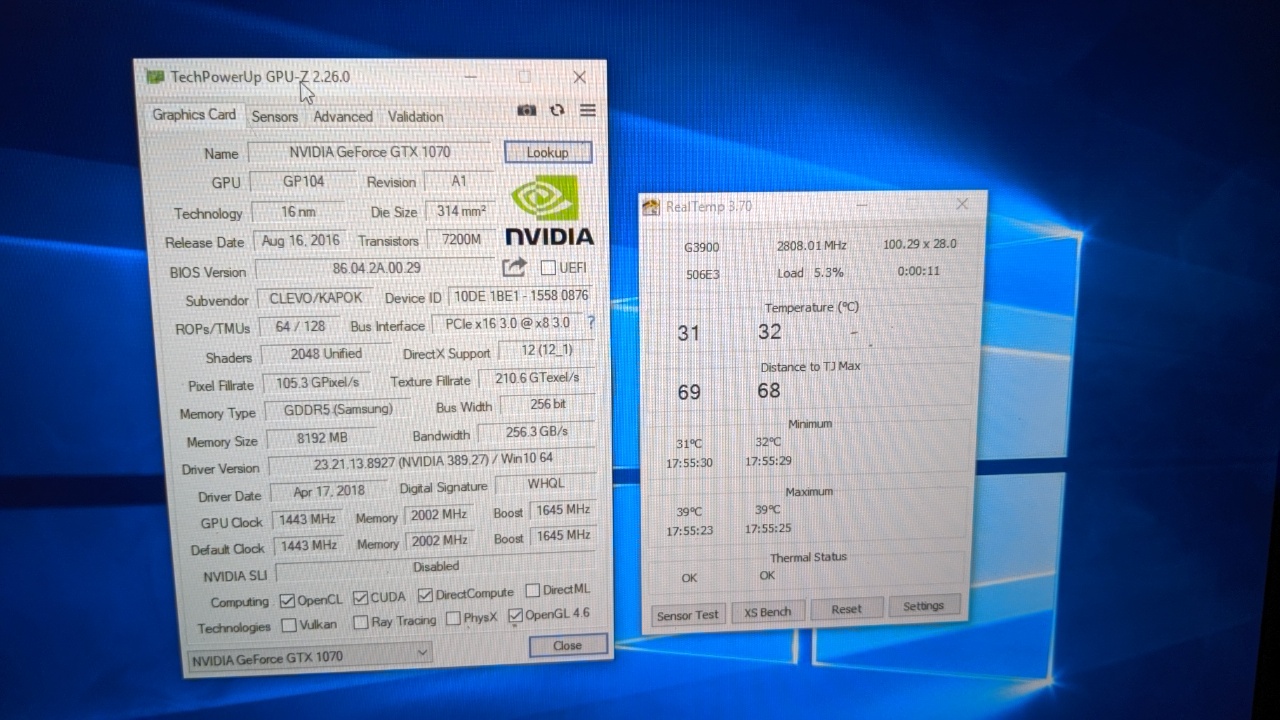Click RealTemp G3900 CPU label
The width and height of the screenshot is (1280, 720).
701,248
